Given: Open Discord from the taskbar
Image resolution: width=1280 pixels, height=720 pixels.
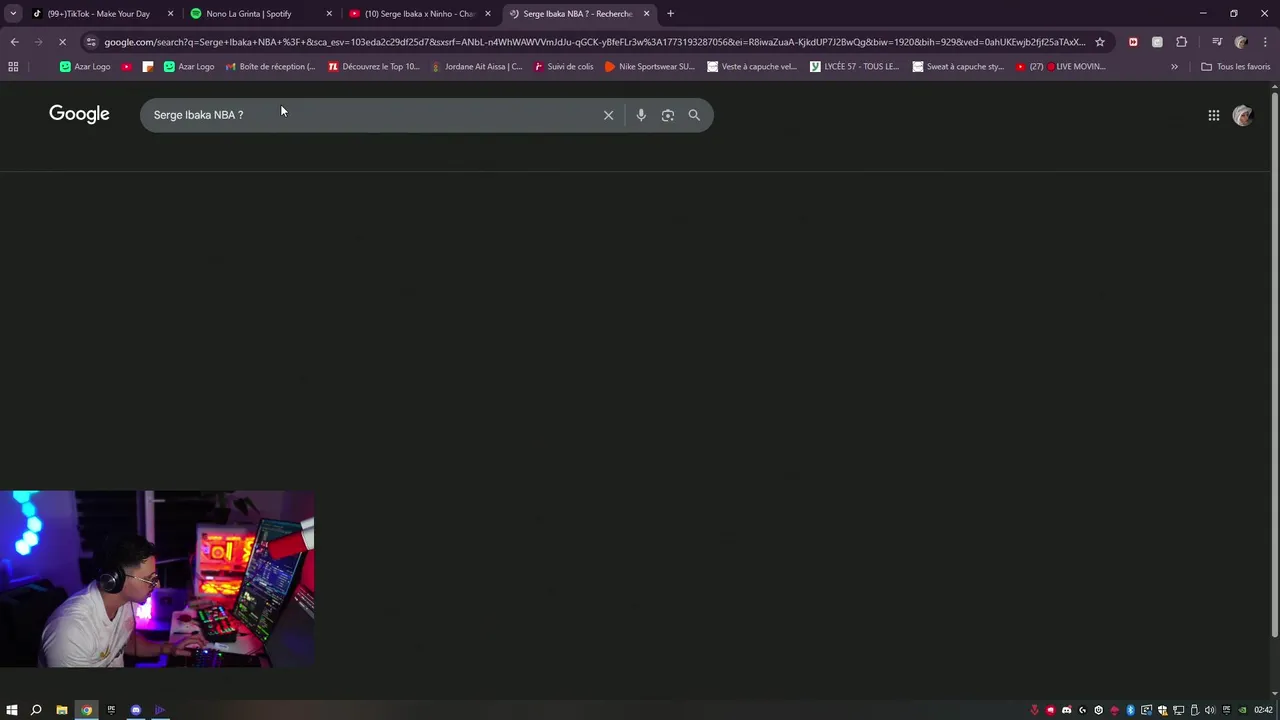Looking at the screenshot, I should pos(136,710).
